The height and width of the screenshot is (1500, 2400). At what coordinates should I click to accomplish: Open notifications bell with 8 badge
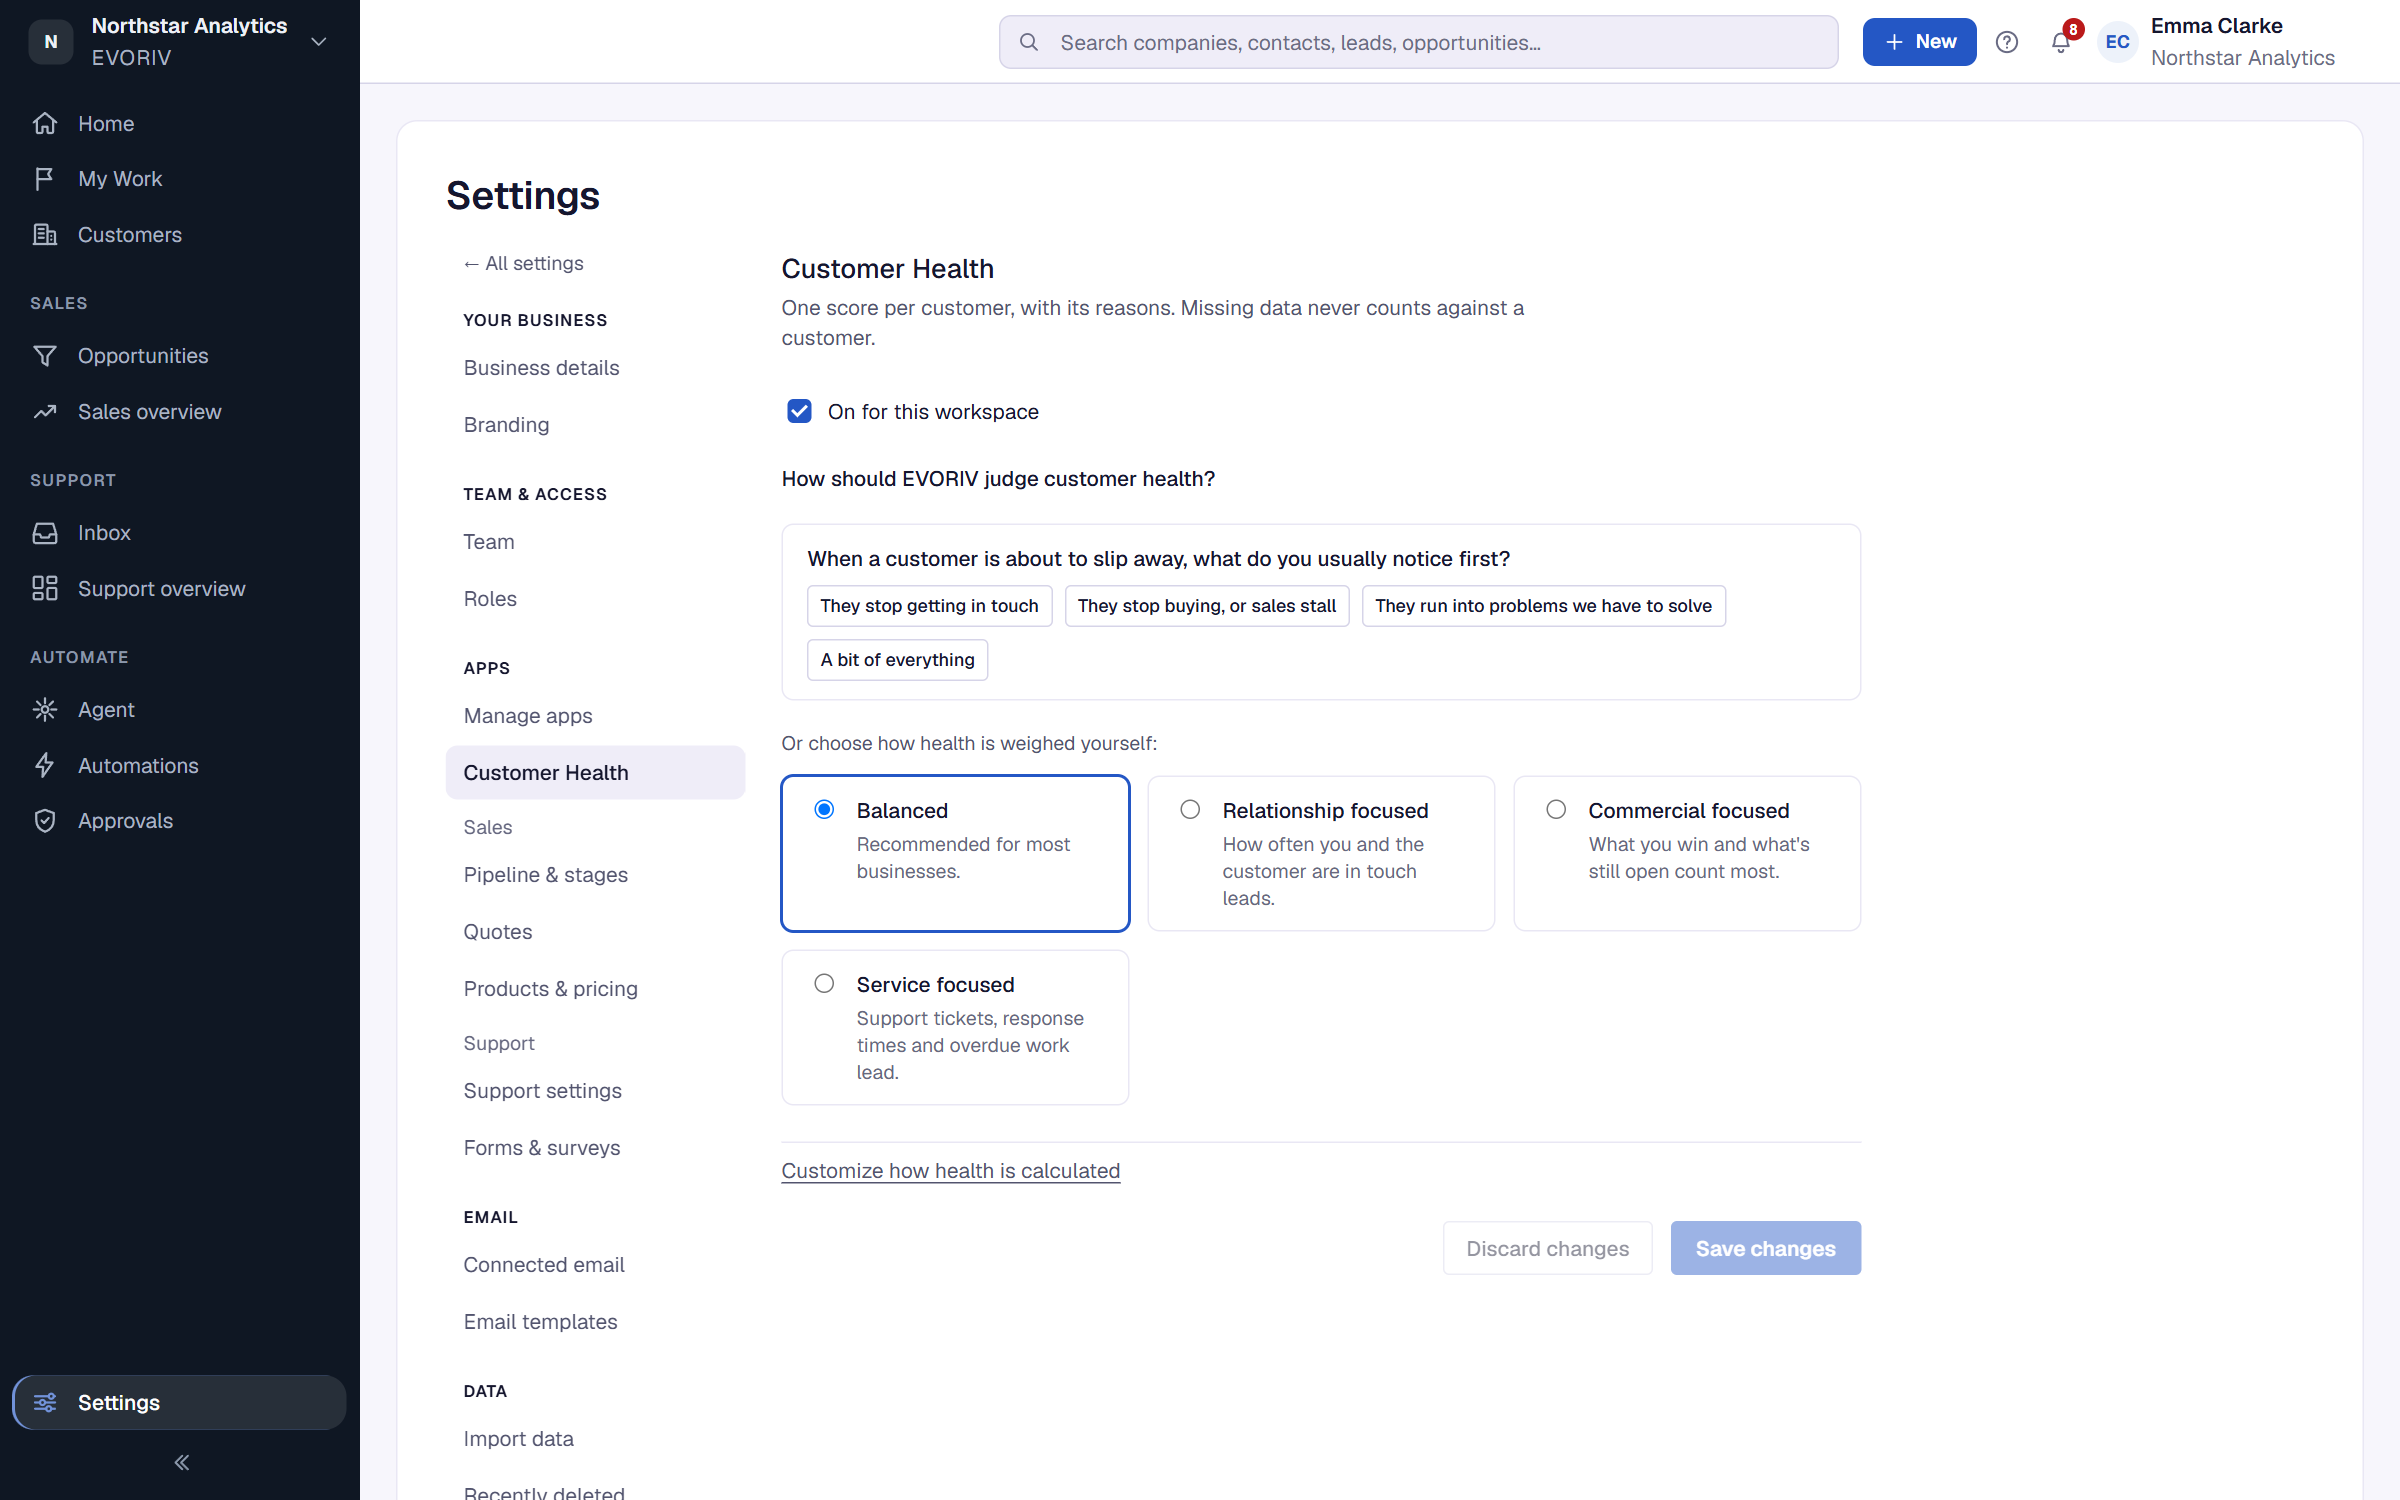[x=2062, y=40]
